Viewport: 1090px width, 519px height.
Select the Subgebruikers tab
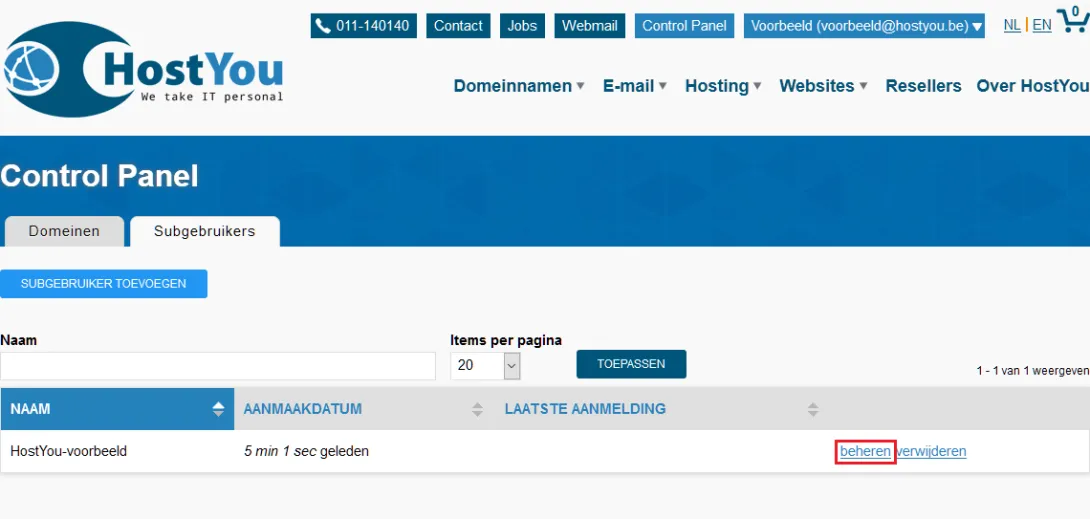pyautogui.click(x=204, y=231)
